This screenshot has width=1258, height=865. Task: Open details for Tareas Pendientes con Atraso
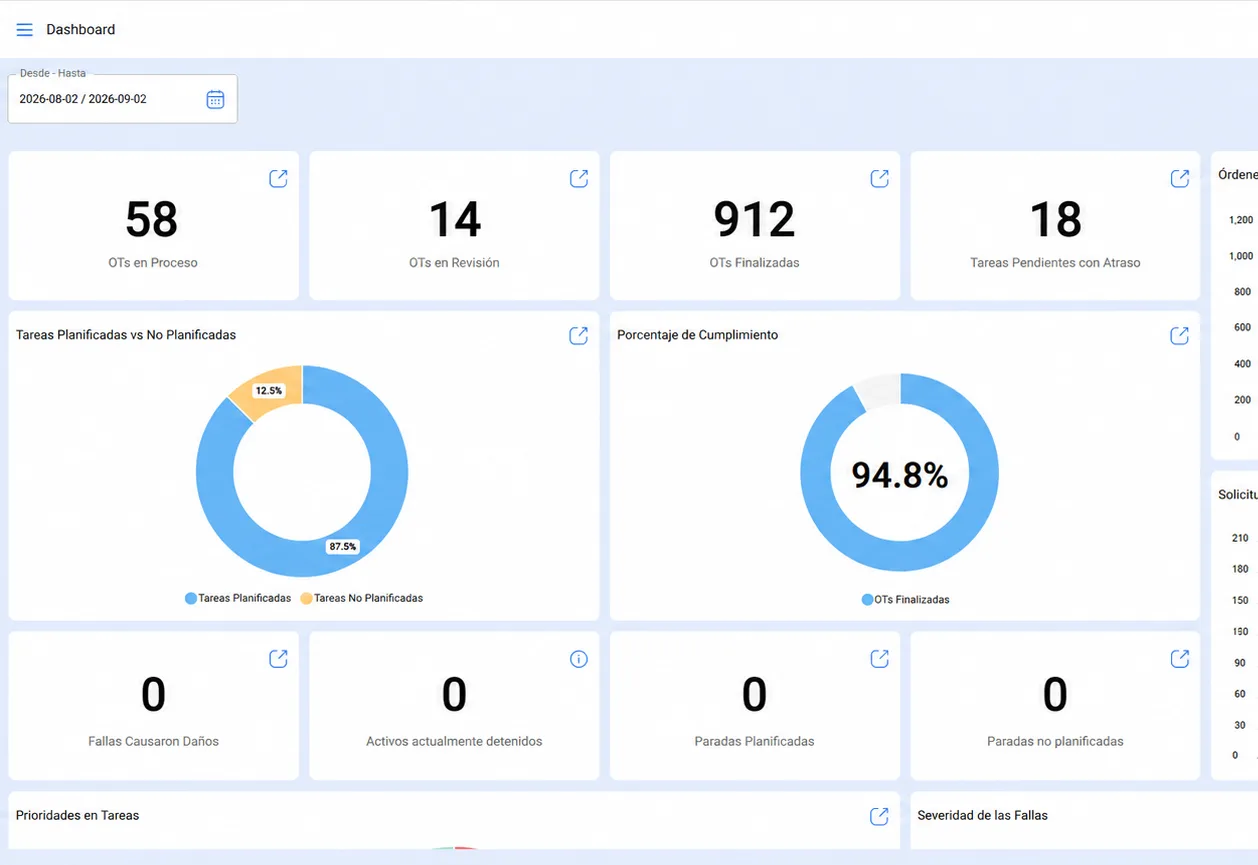point(1180,178)
